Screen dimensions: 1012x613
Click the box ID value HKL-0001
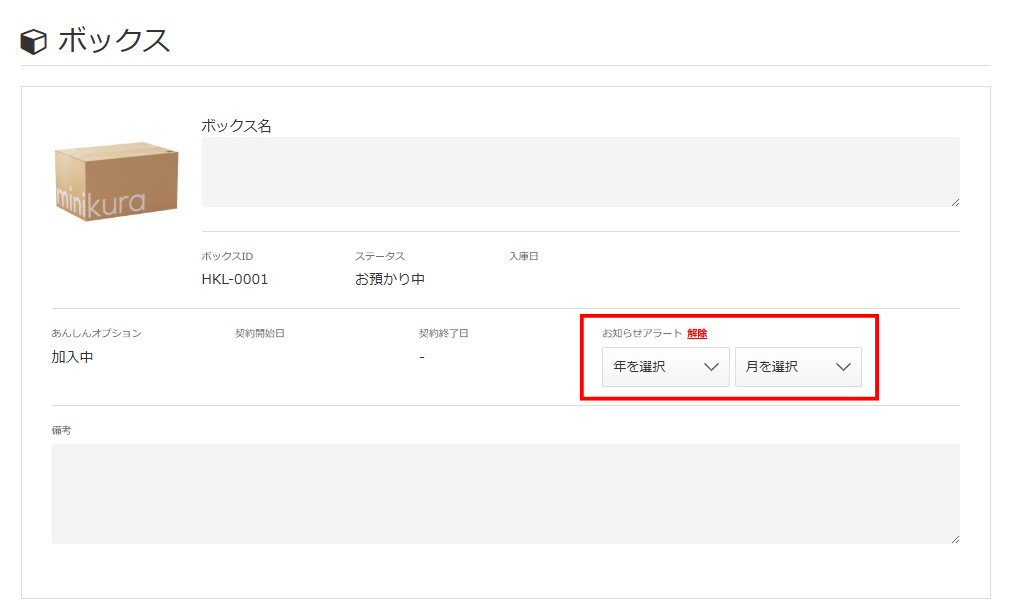[x=234, y=279]
